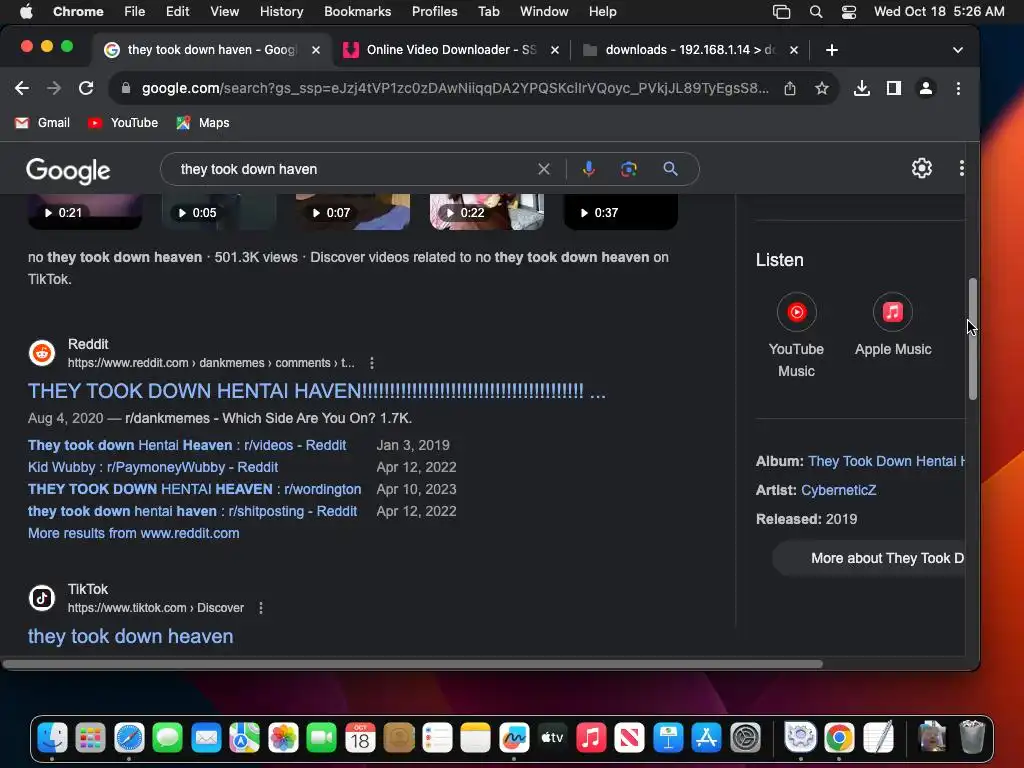This screenshot has width=1024, height=768.
Task: Open the View menu
Action: tap(224, 12)
